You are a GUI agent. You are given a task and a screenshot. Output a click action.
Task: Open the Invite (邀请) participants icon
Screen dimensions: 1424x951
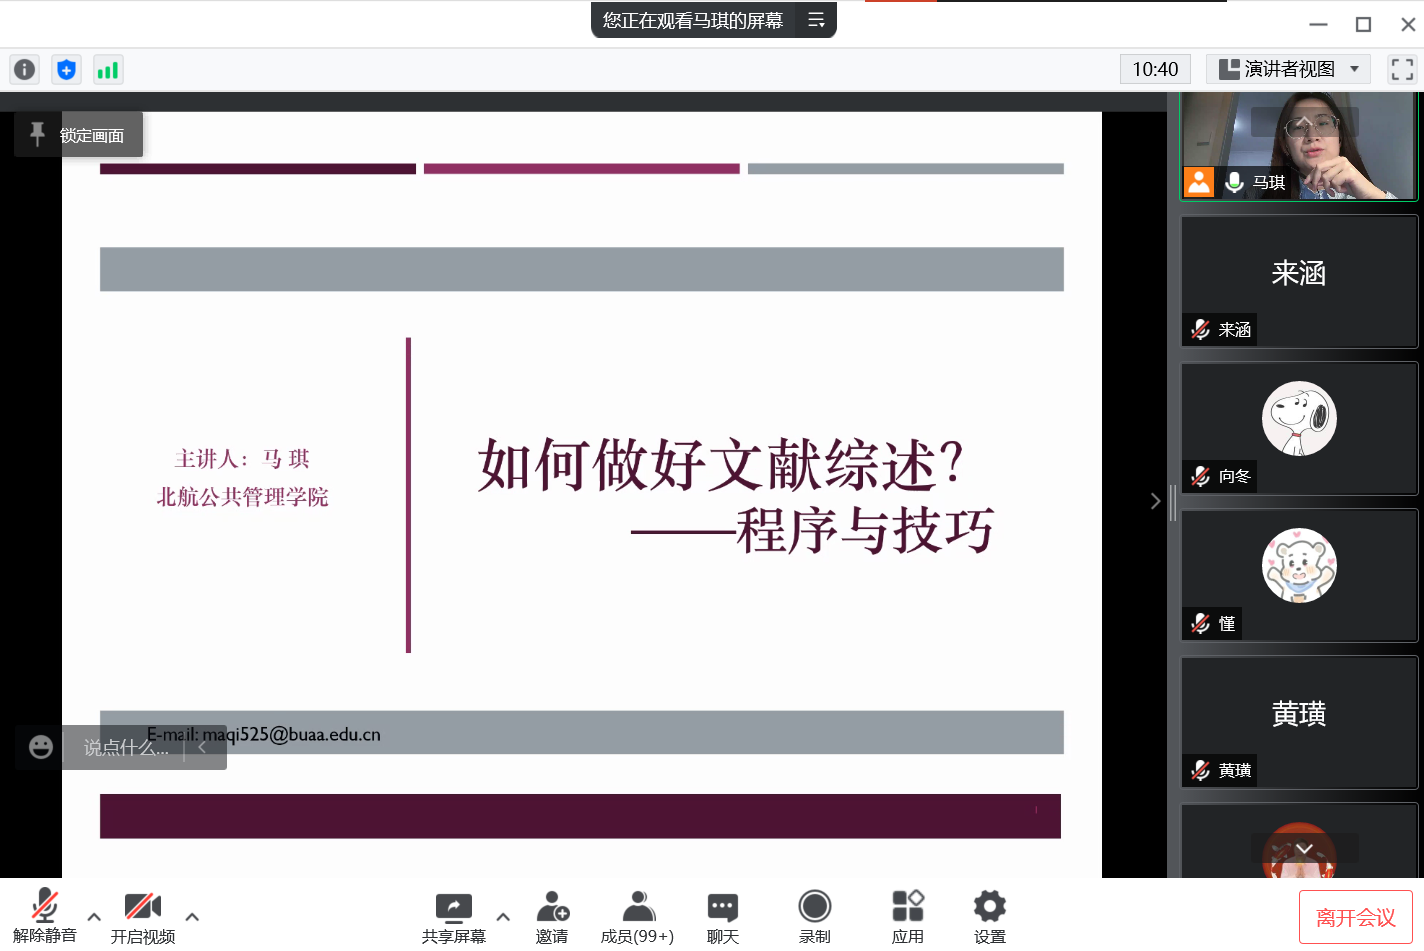coord(552,917)
